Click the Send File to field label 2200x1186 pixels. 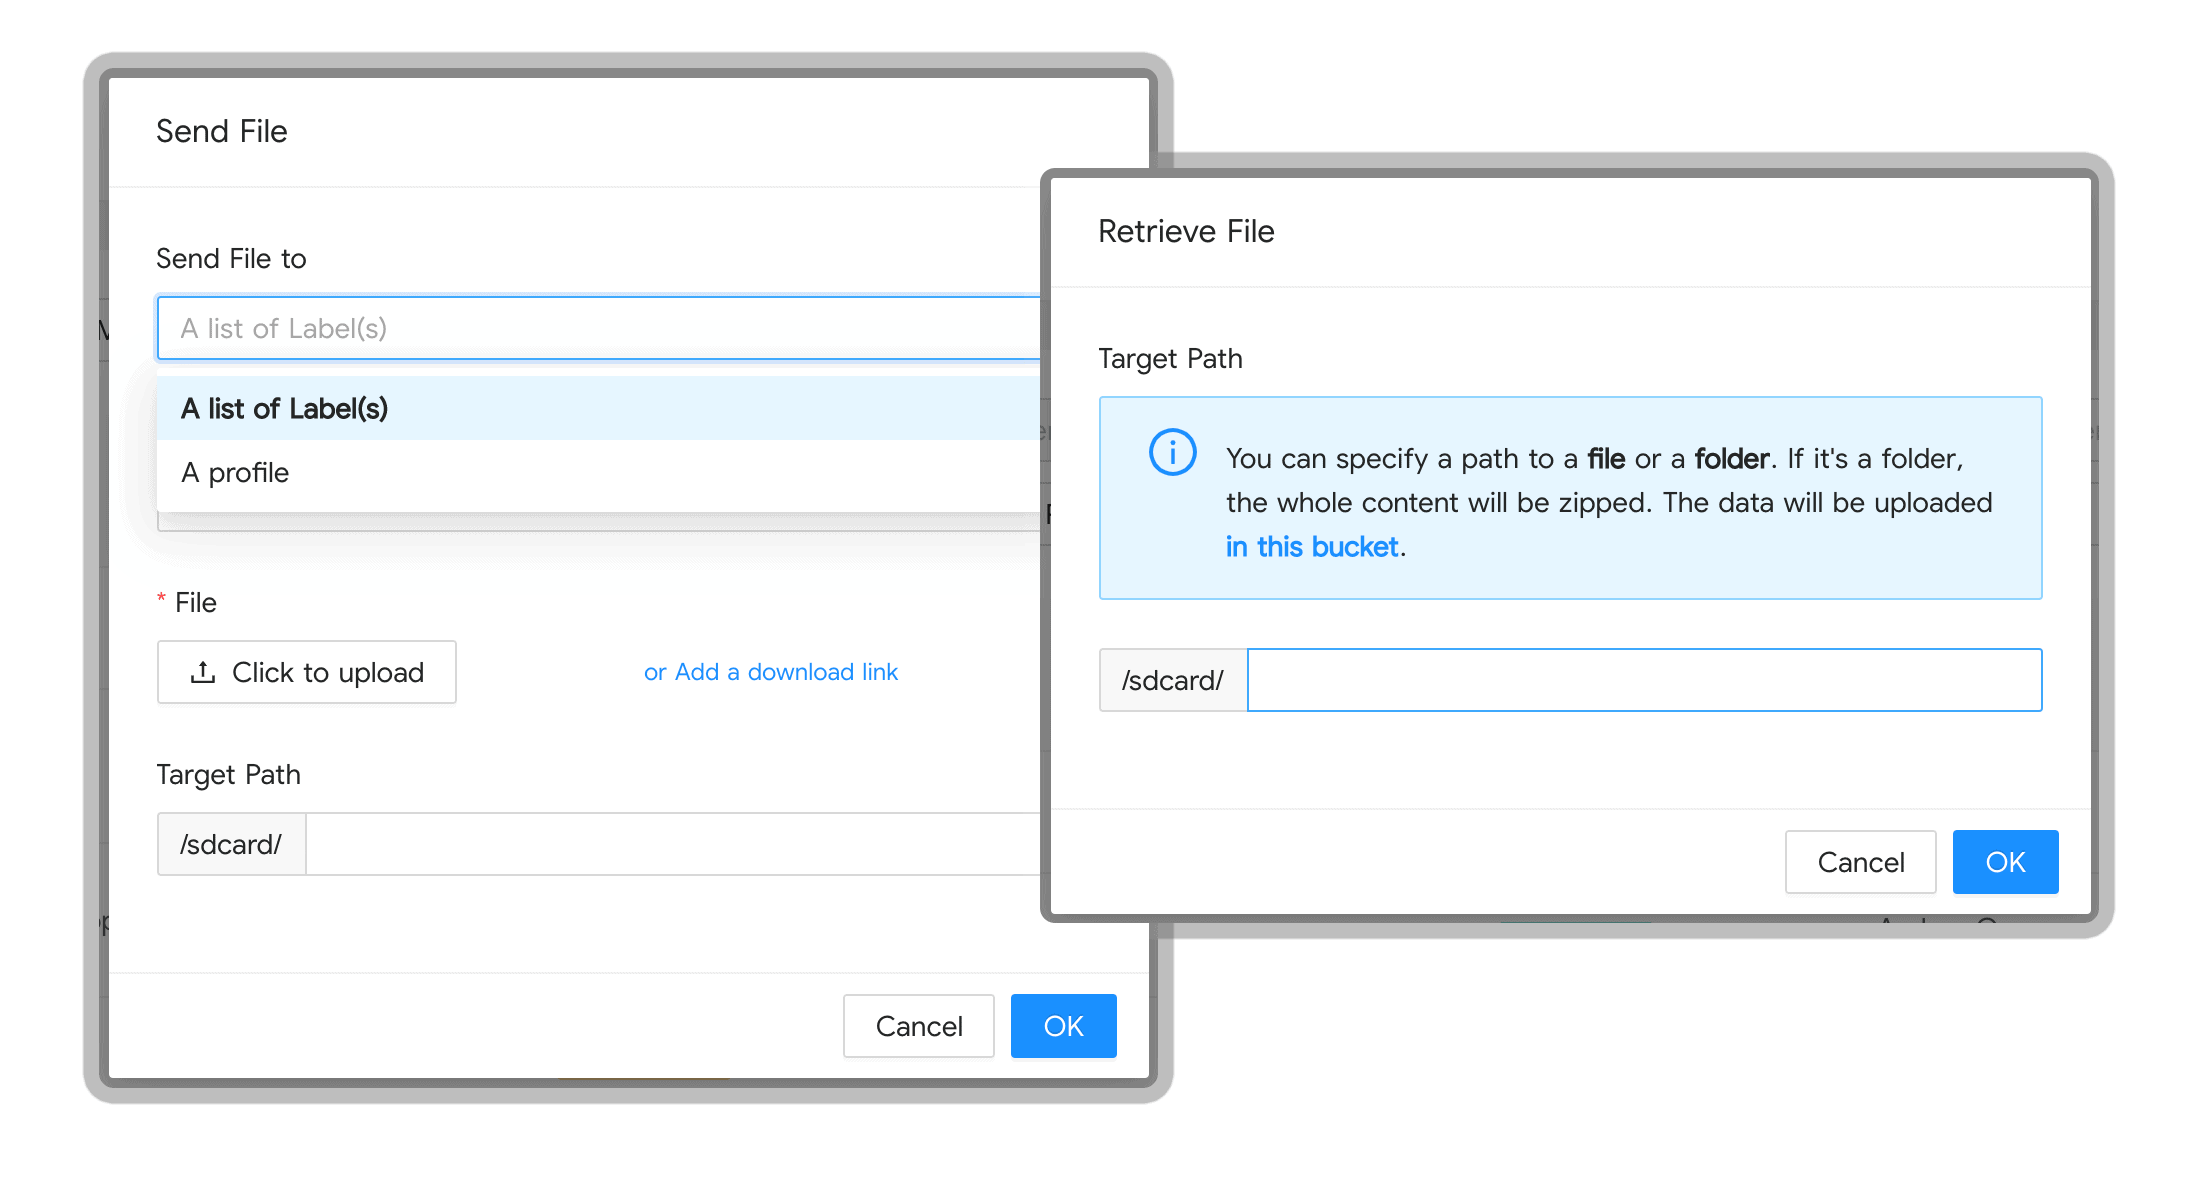pyautogui.click(x=231, y=258)
